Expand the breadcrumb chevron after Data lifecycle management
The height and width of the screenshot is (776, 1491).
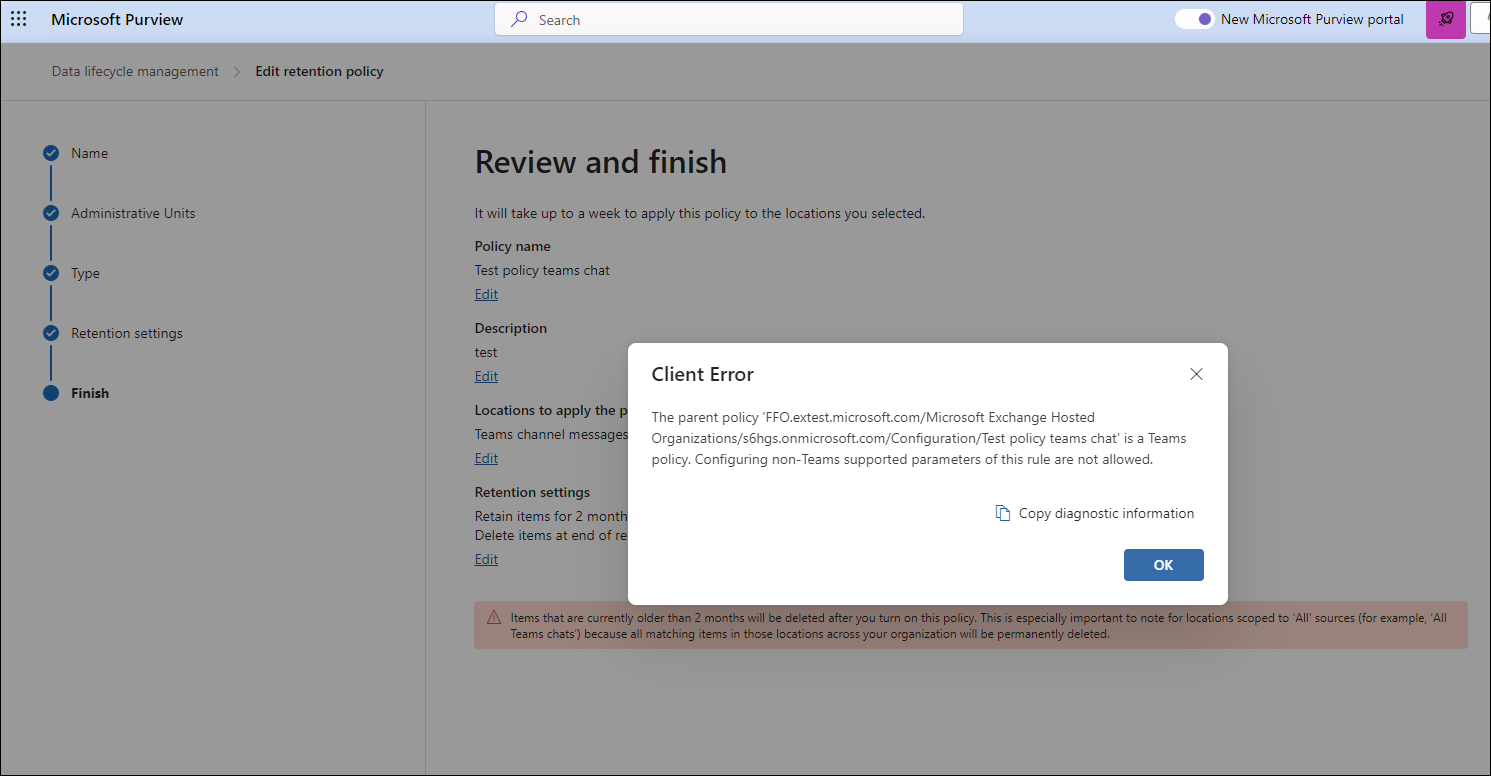coord(236,71)
